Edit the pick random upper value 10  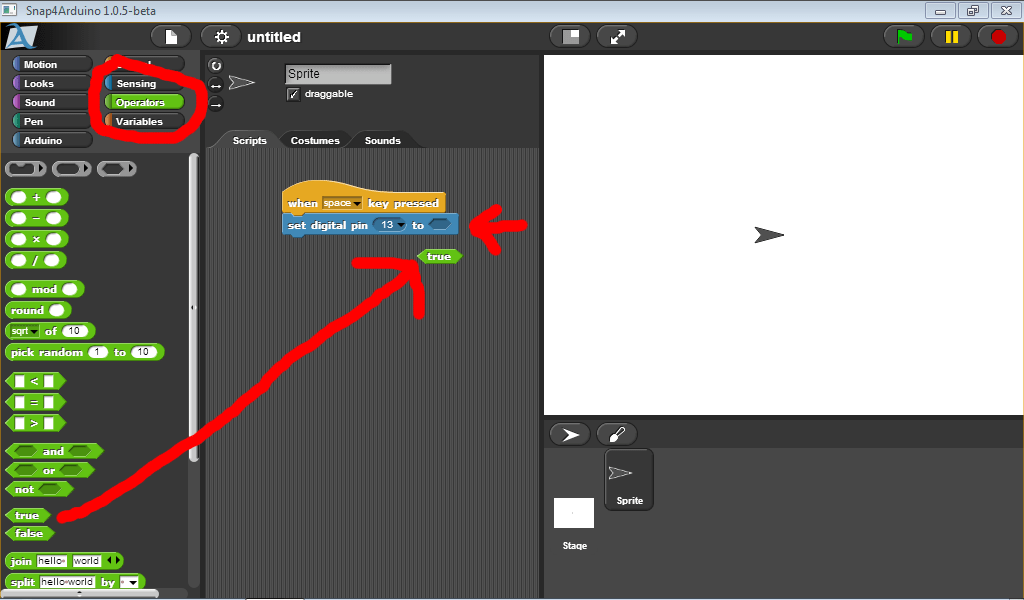(x=144, y=352)
